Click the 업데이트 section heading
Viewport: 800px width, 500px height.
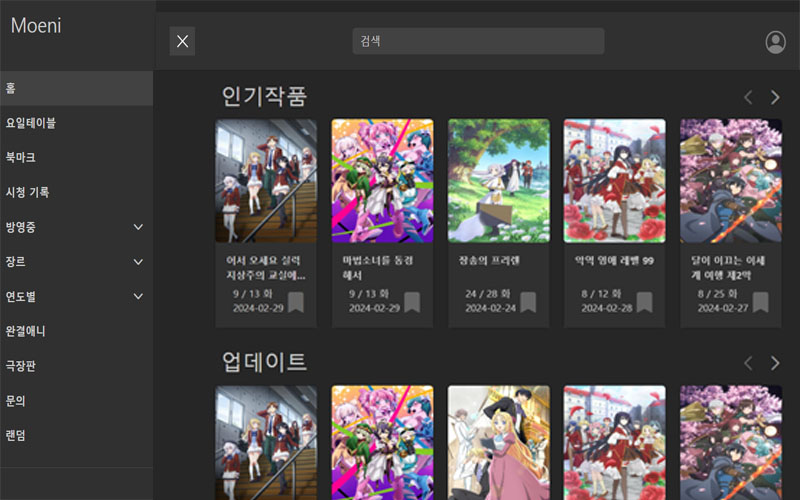(264, 362)
